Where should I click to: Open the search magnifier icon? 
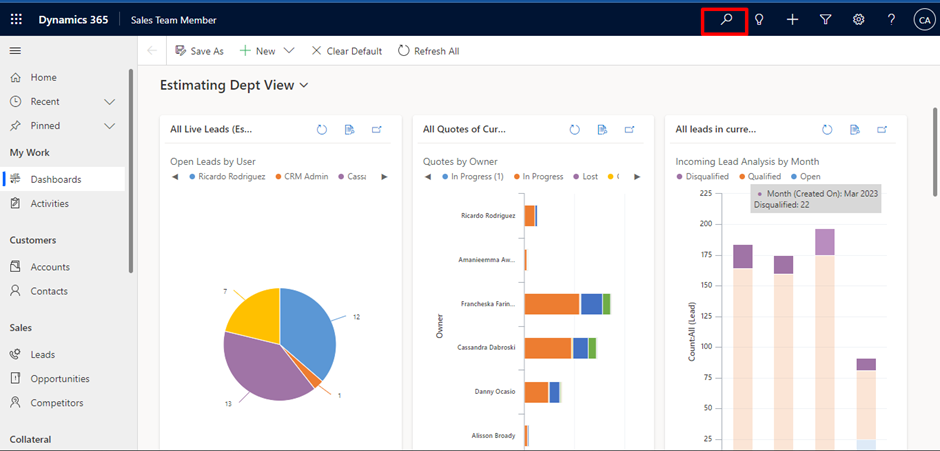point(726,20)
